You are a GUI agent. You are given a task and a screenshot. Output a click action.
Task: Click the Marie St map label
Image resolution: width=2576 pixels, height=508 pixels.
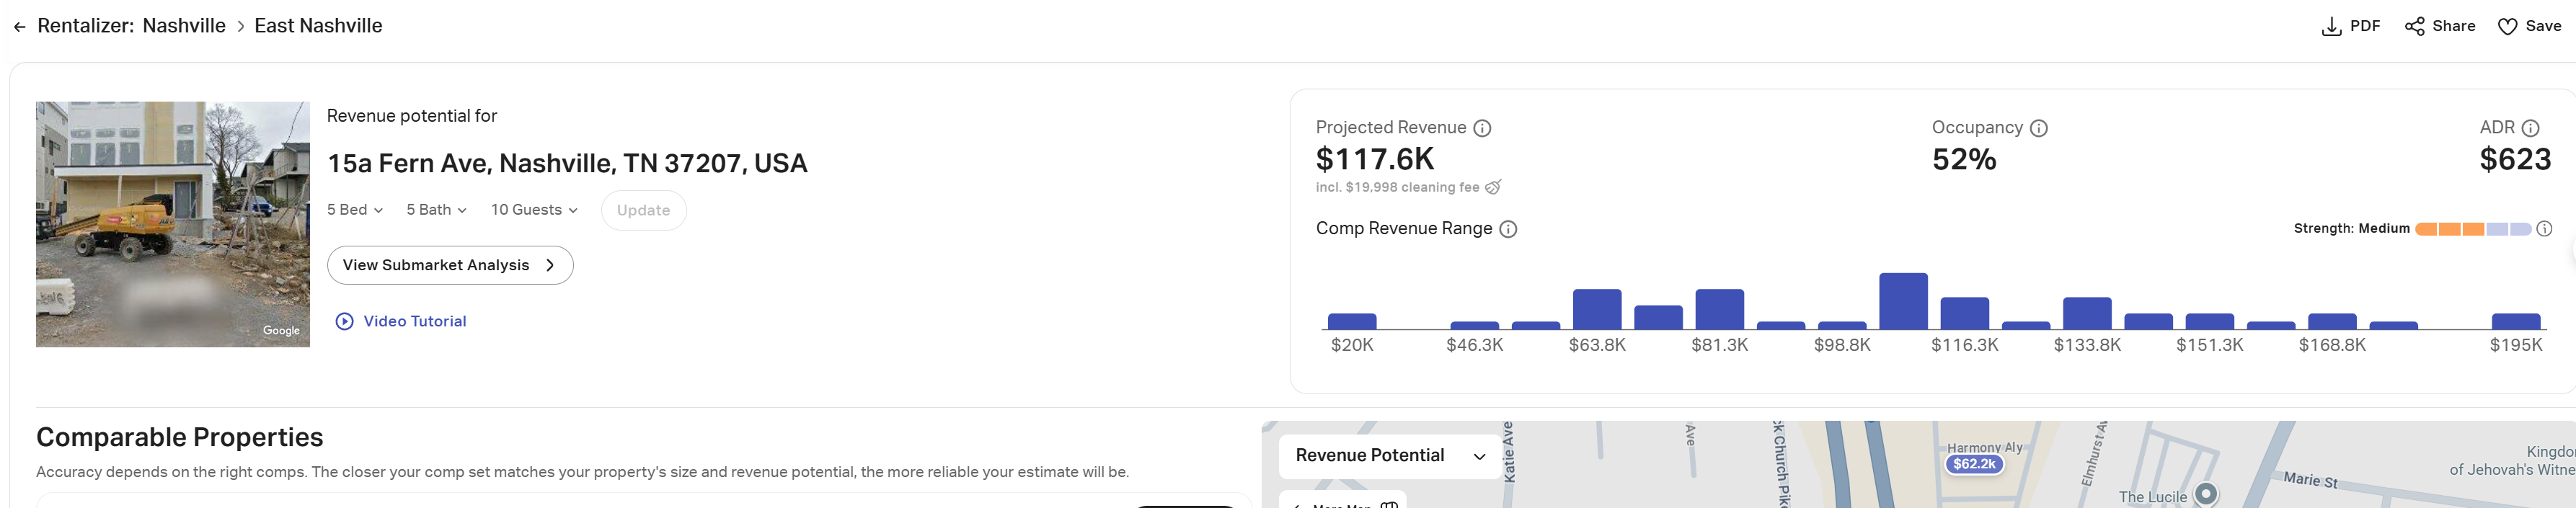[2310, 480]
